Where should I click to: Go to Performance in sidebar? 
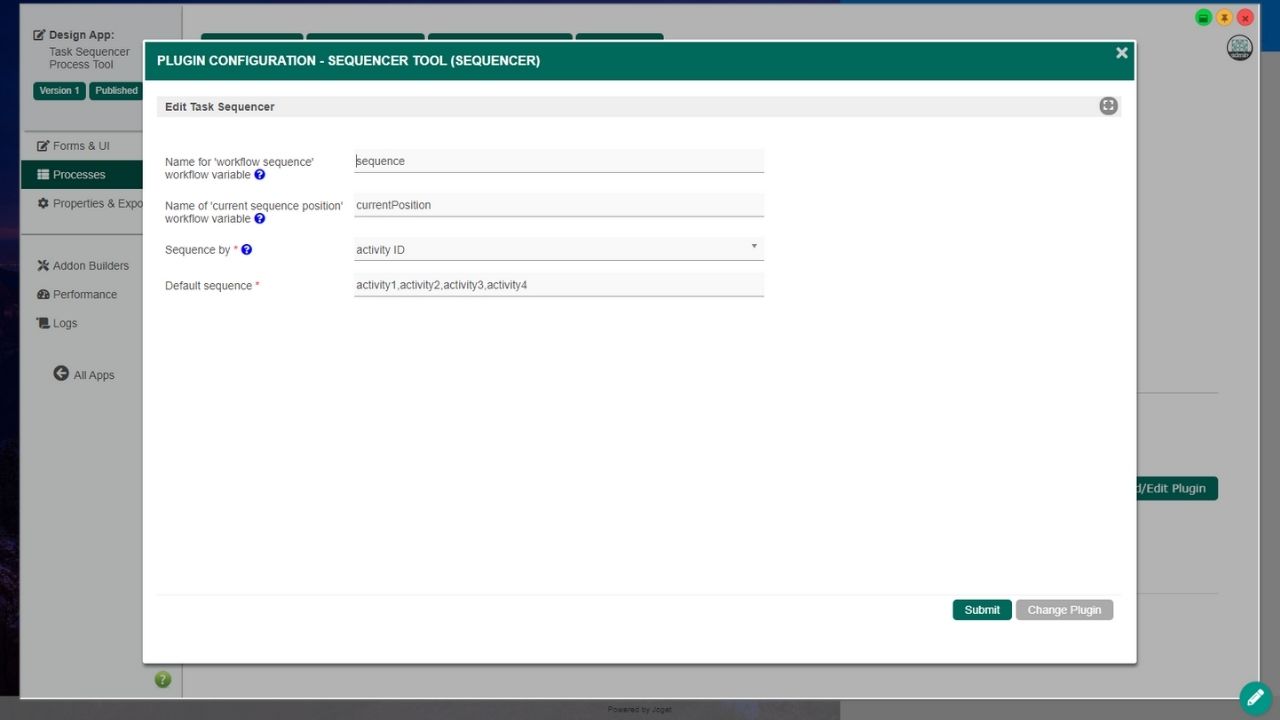tap(84, 295)
